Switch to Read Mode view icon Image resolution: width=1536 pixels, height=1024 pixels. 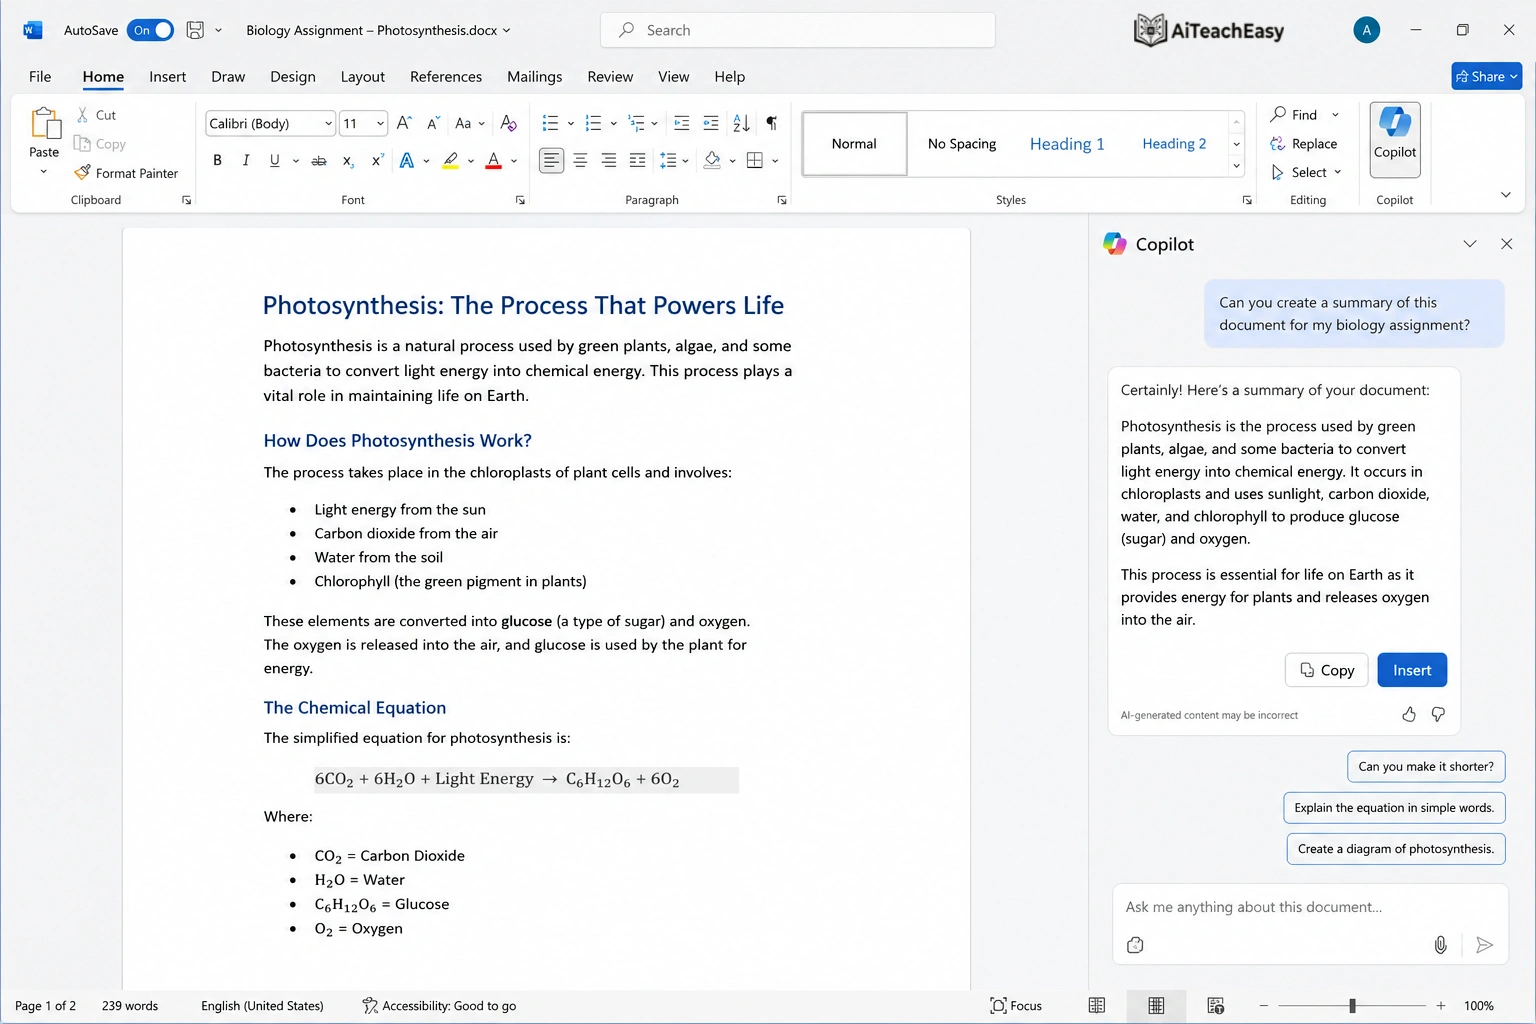click(x=1097, y=1006)
